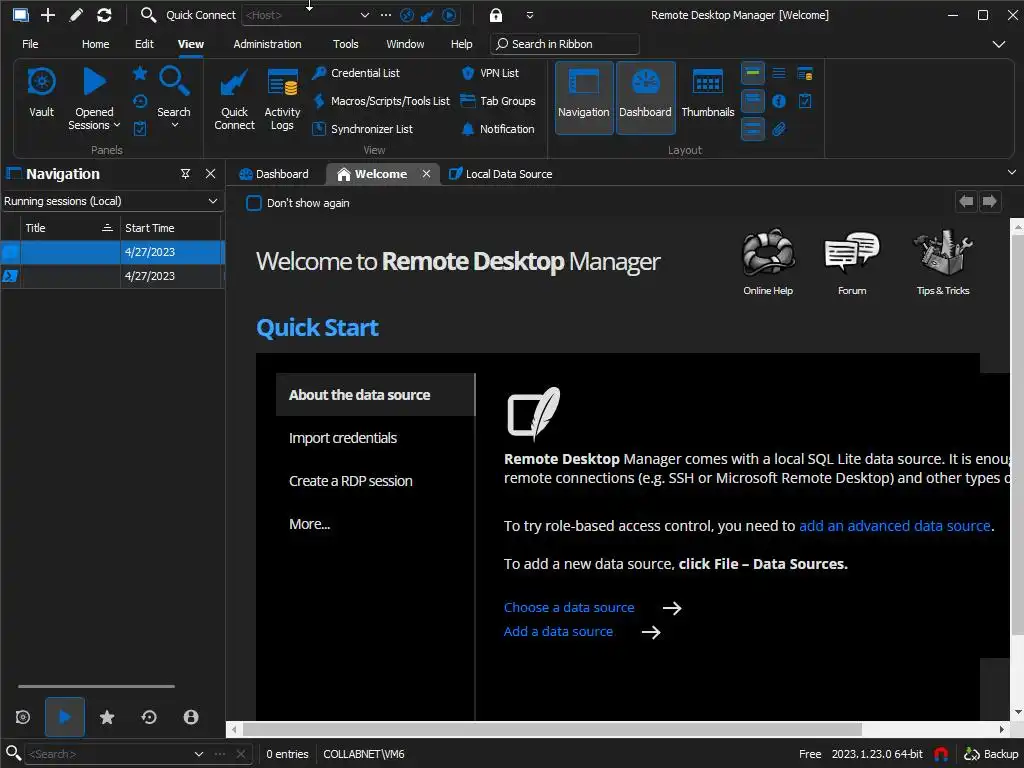Click the refresh arrows icon in title bar
The image size is (1024, 768).
(104, 14)
